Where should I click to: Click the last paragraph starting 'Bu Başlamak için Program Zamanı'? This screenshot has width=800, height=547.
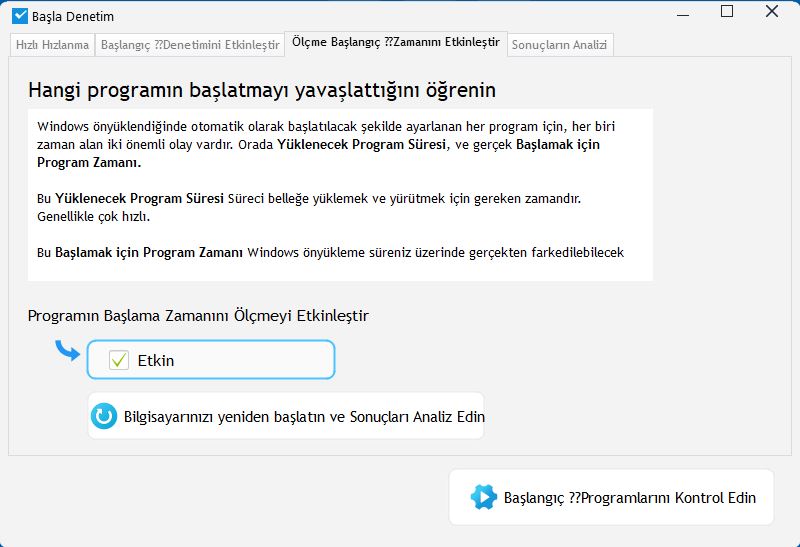331,253
